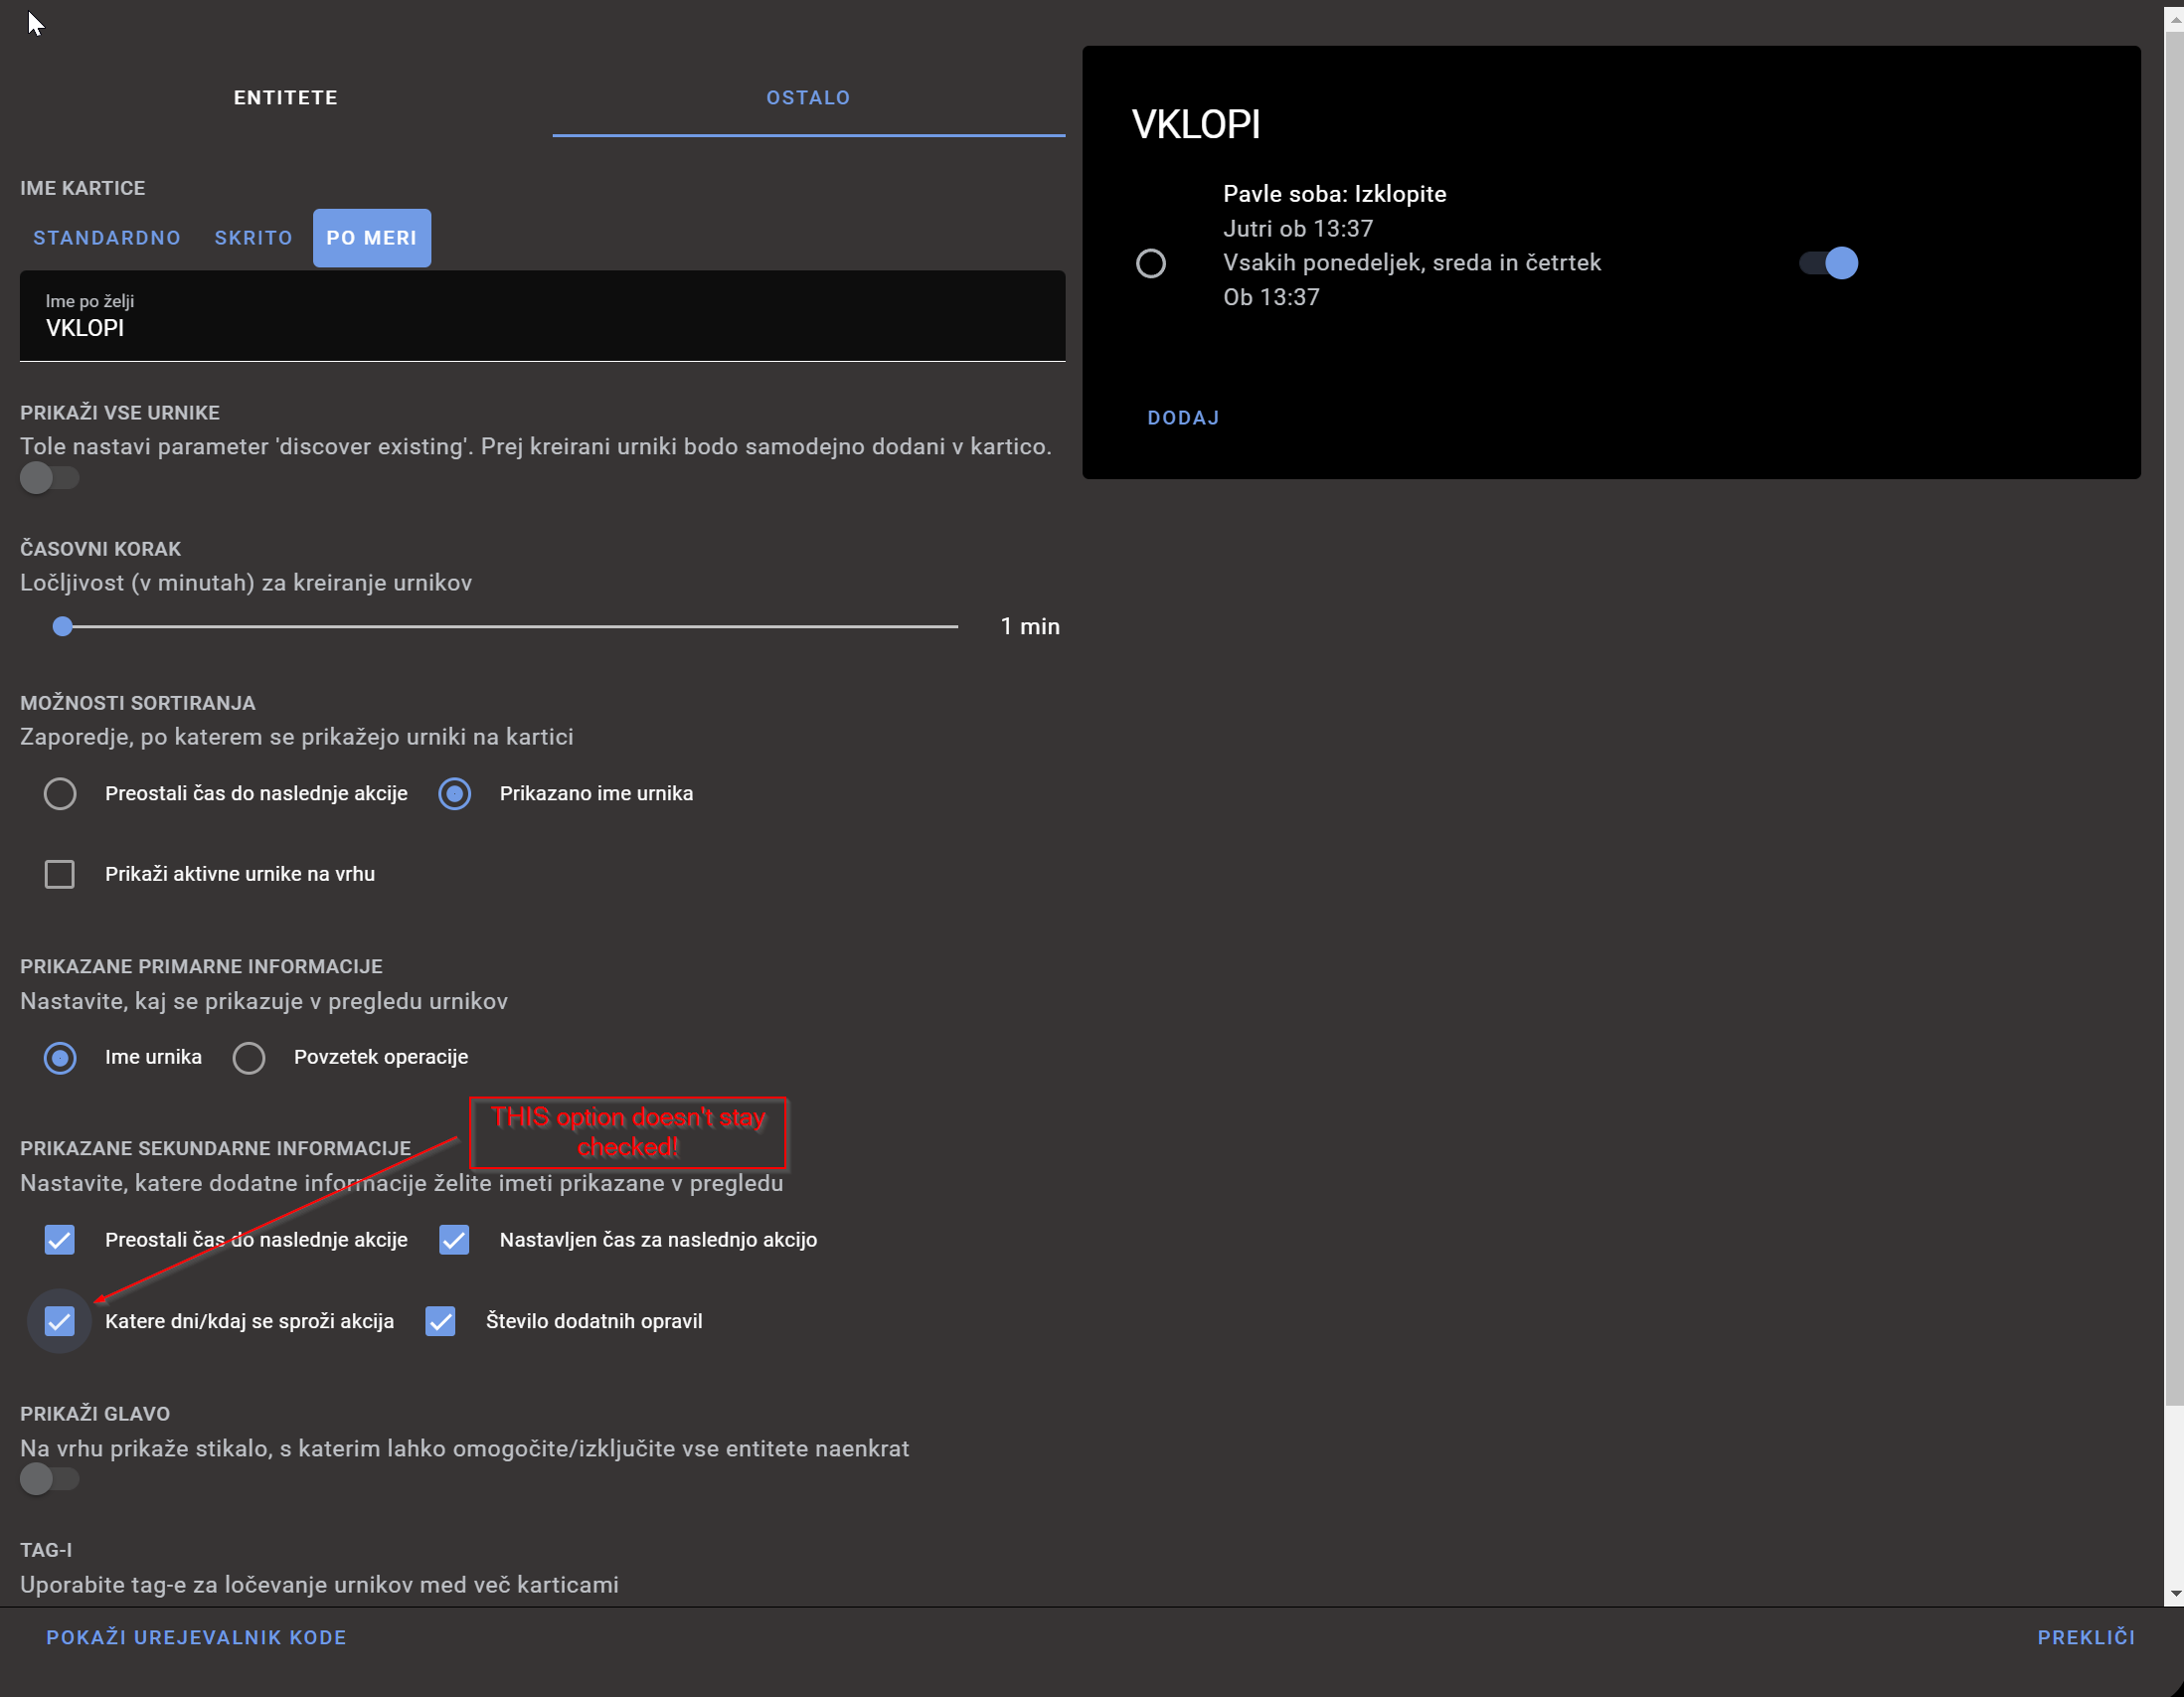
Task: Uncheck 'Preostali čas do naslednje akcije'
Action: point(59,1240)
